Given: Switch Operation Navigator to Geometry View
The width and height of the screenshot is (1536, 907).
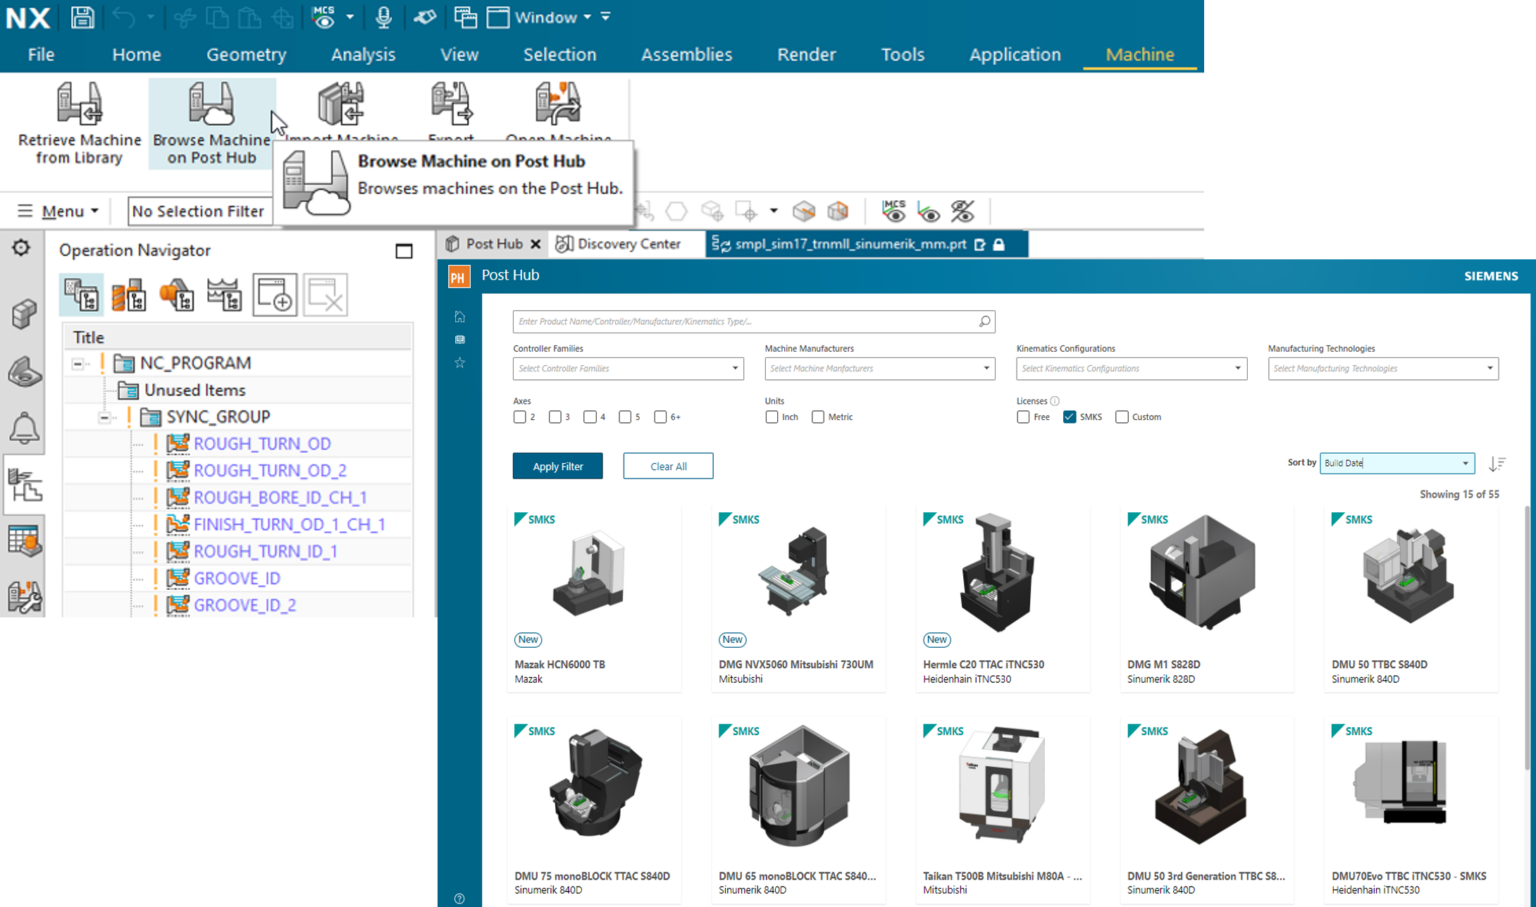Looking at the screenshot, I should [x=177, y=294].
